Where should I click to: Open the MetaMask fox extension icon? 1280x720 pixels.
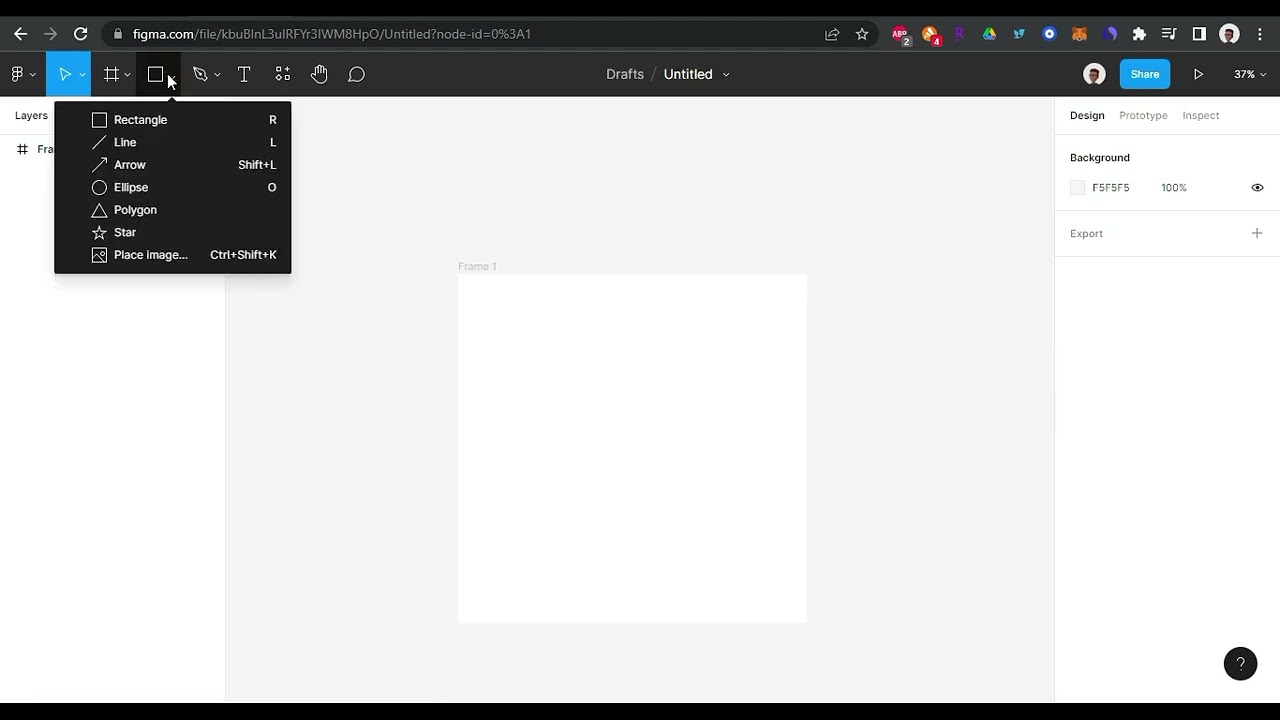1079,34
